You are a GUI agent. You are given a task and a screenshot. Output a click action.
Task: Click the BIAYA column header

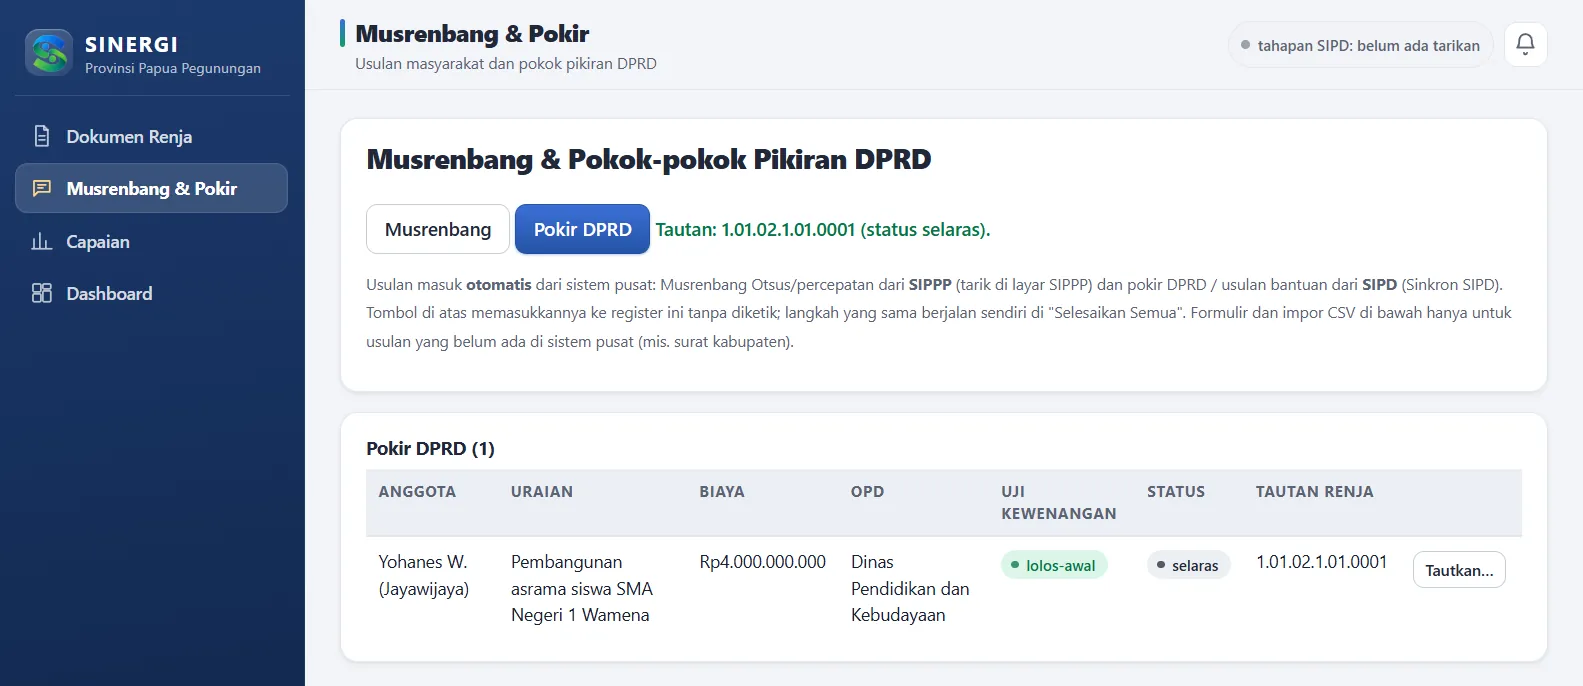722,492
